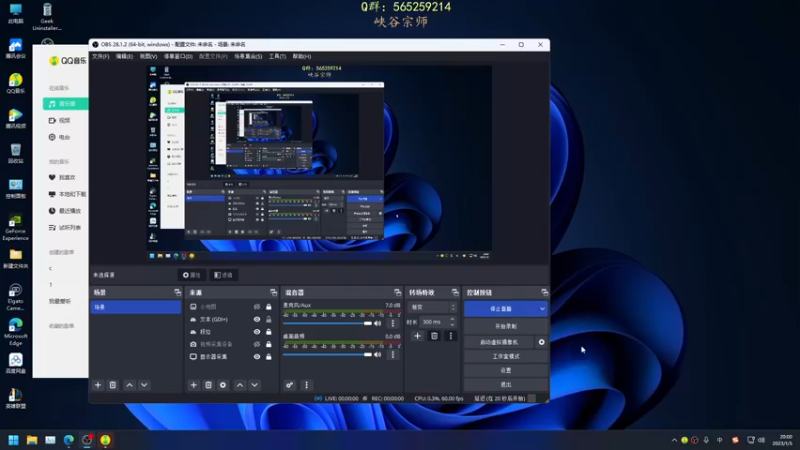The height and width of the screenshot is (450, 800).
Task: Open advanced audio properties gears in mixer
Action: coord(289,385)
